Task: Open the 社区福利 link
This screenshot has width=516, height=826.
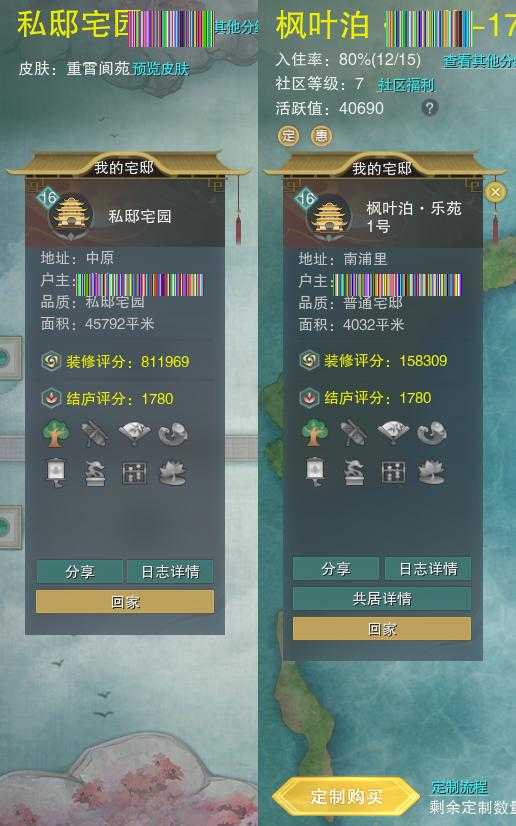Action: coord(406,84)
